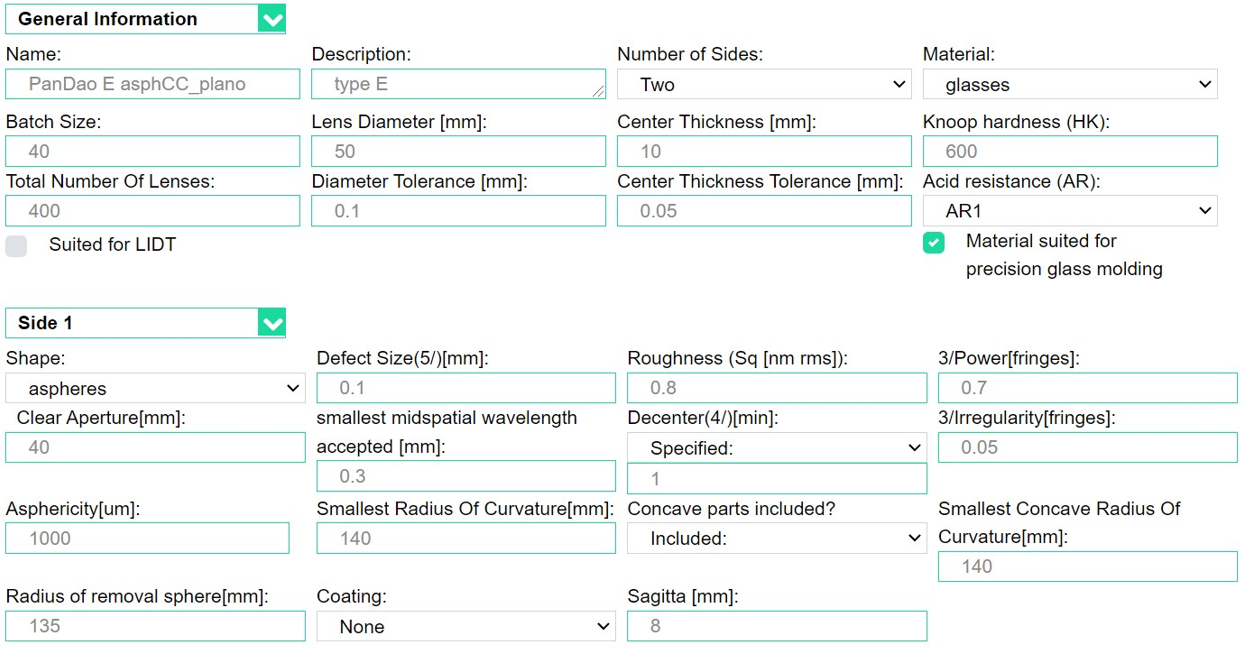Open the Shape dropdown showing aspheres

coord(155,389)
